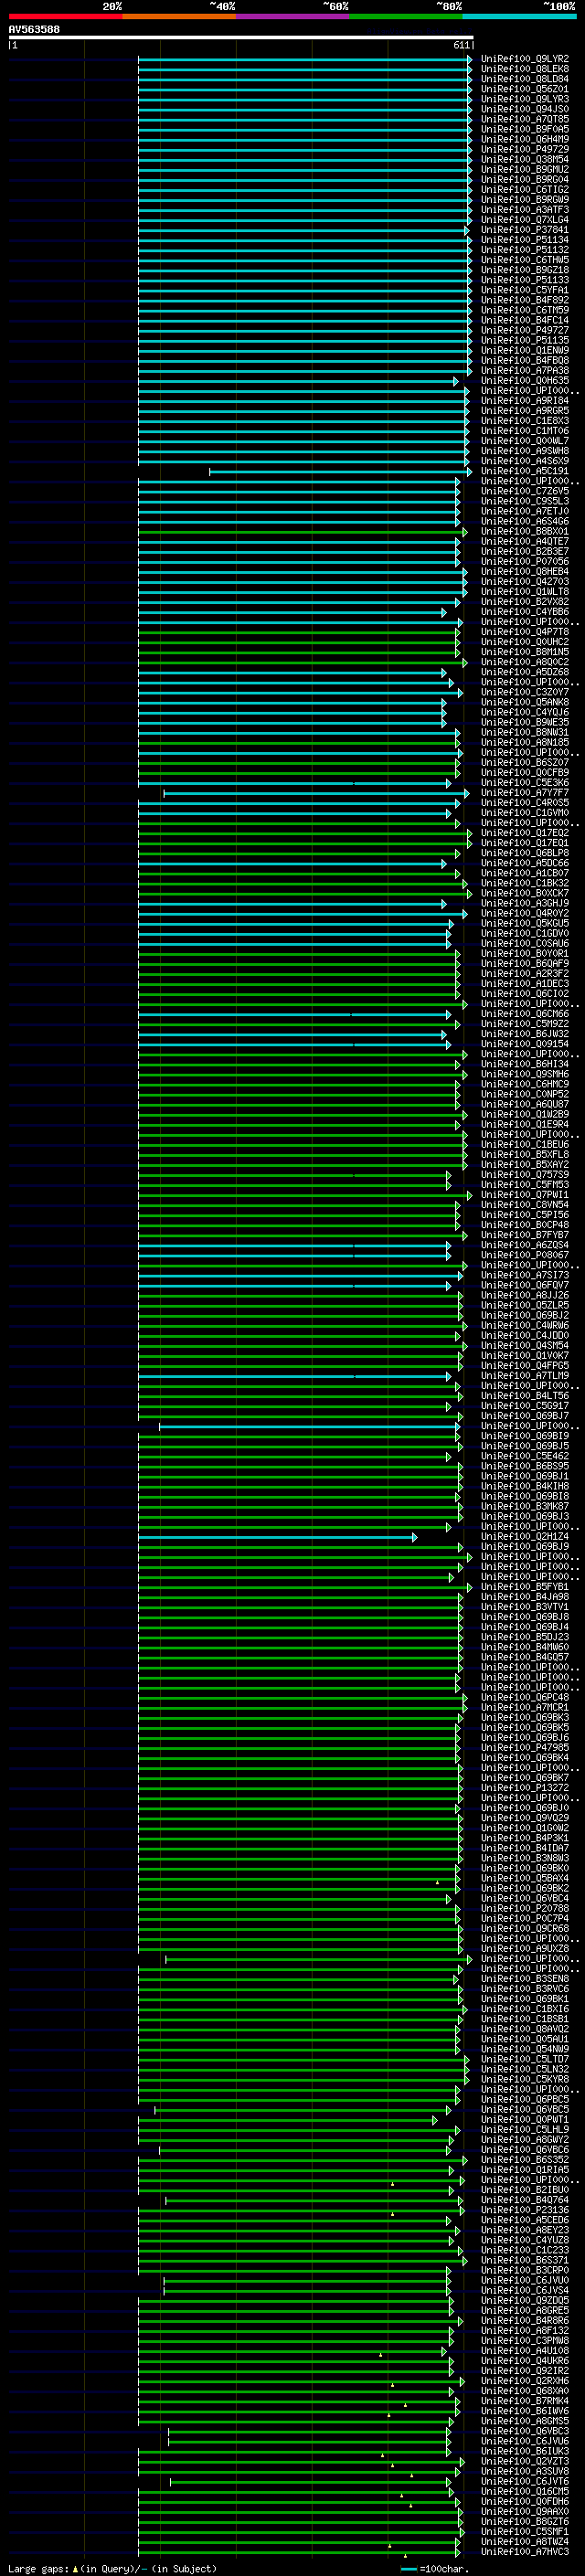Open hit UniRef100_Q56Z01
585x2576 pixels.
coord(525,89)
